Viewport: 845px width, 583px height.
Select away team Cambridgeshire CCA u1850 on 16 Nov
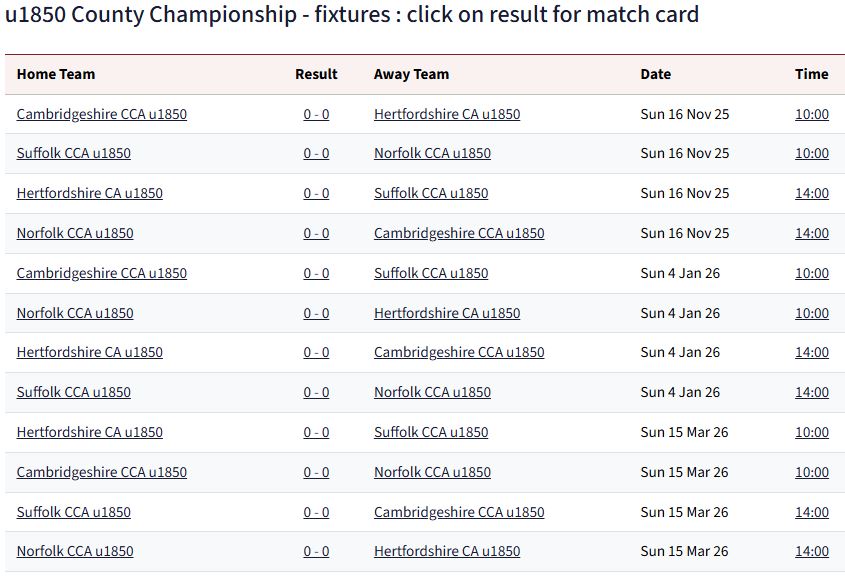pos(459,233)
